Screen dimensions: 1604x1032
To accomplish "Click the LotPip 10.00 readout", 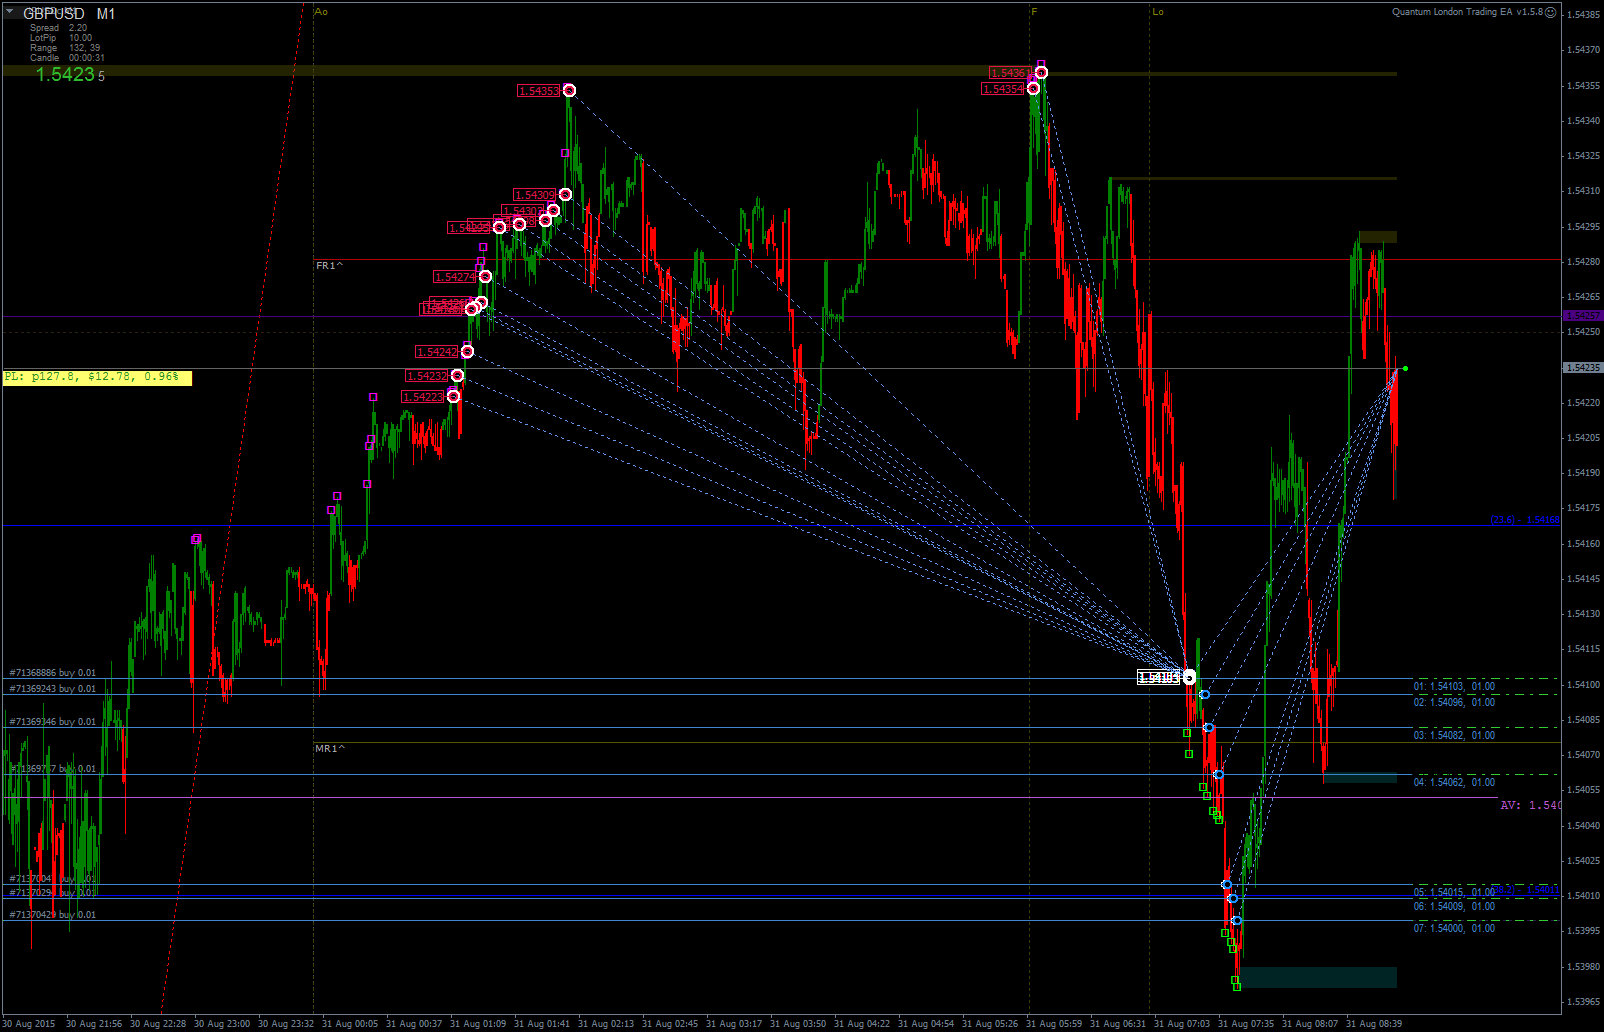I will pos(60,38).
